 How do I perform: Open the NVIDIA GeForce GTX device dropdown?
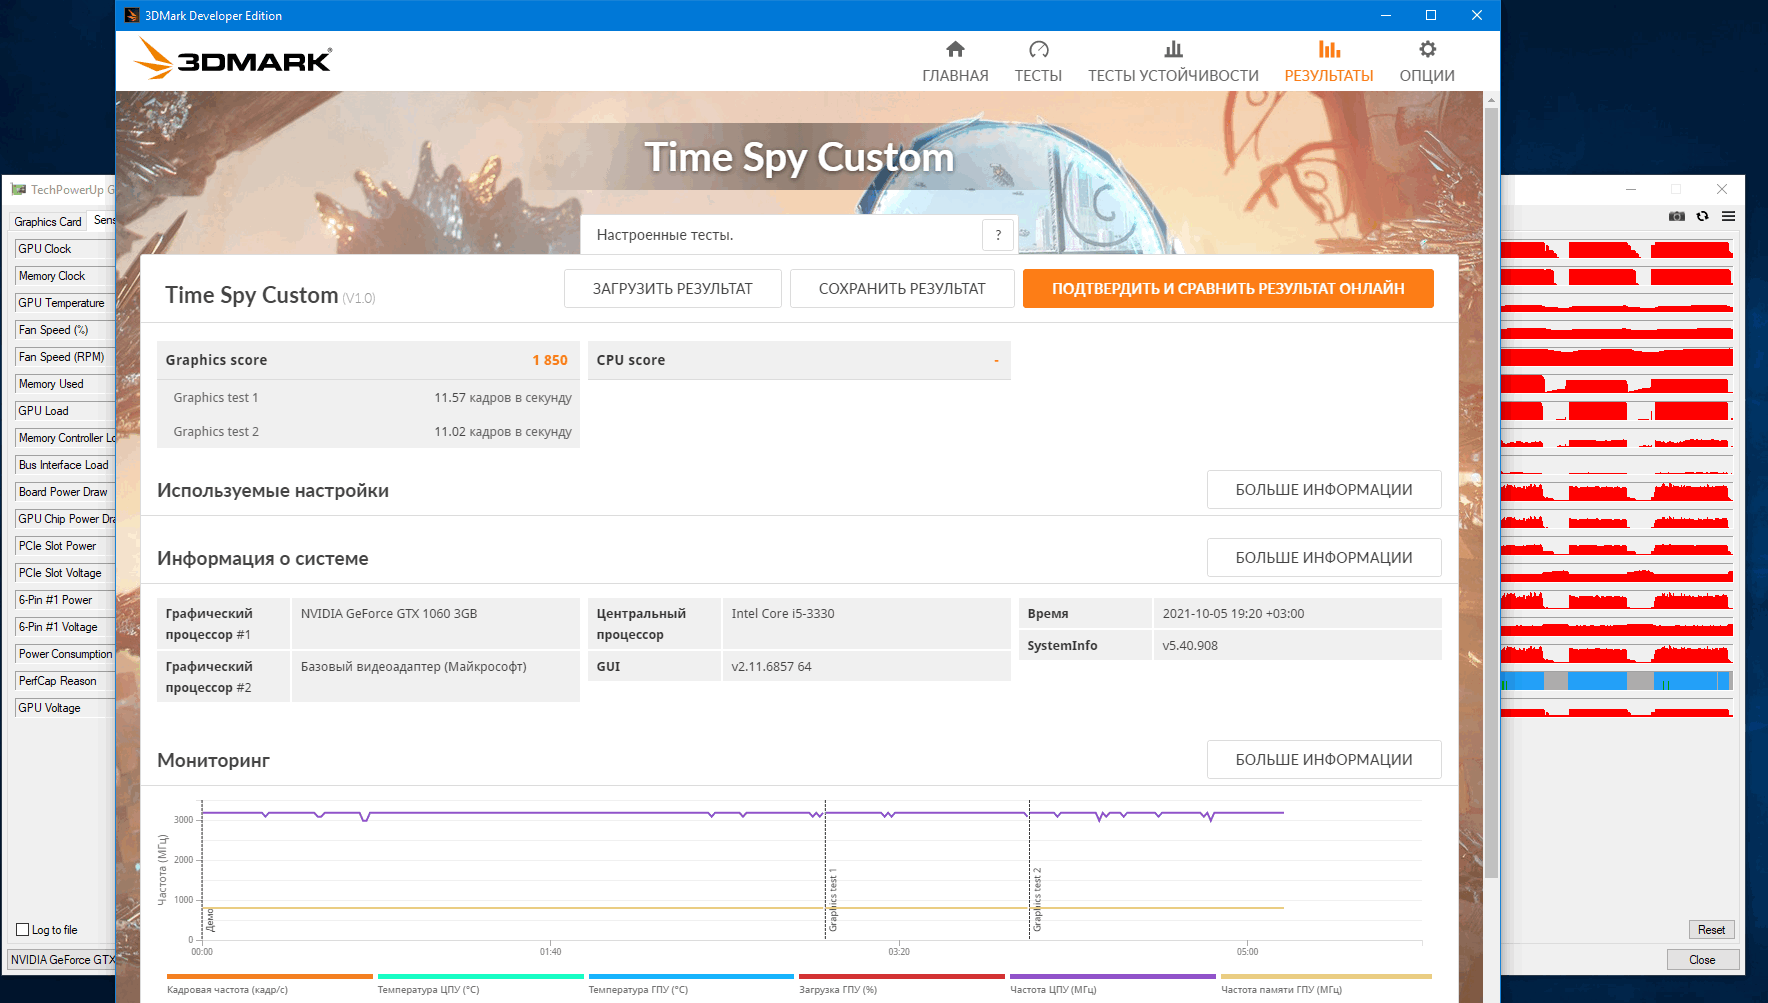tap(62, 960)
